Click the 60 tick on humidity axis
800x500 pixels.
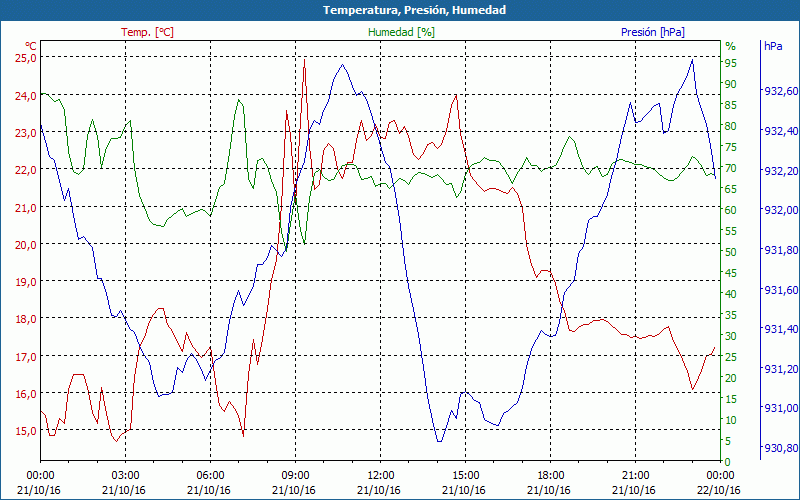tap(731, 210)
